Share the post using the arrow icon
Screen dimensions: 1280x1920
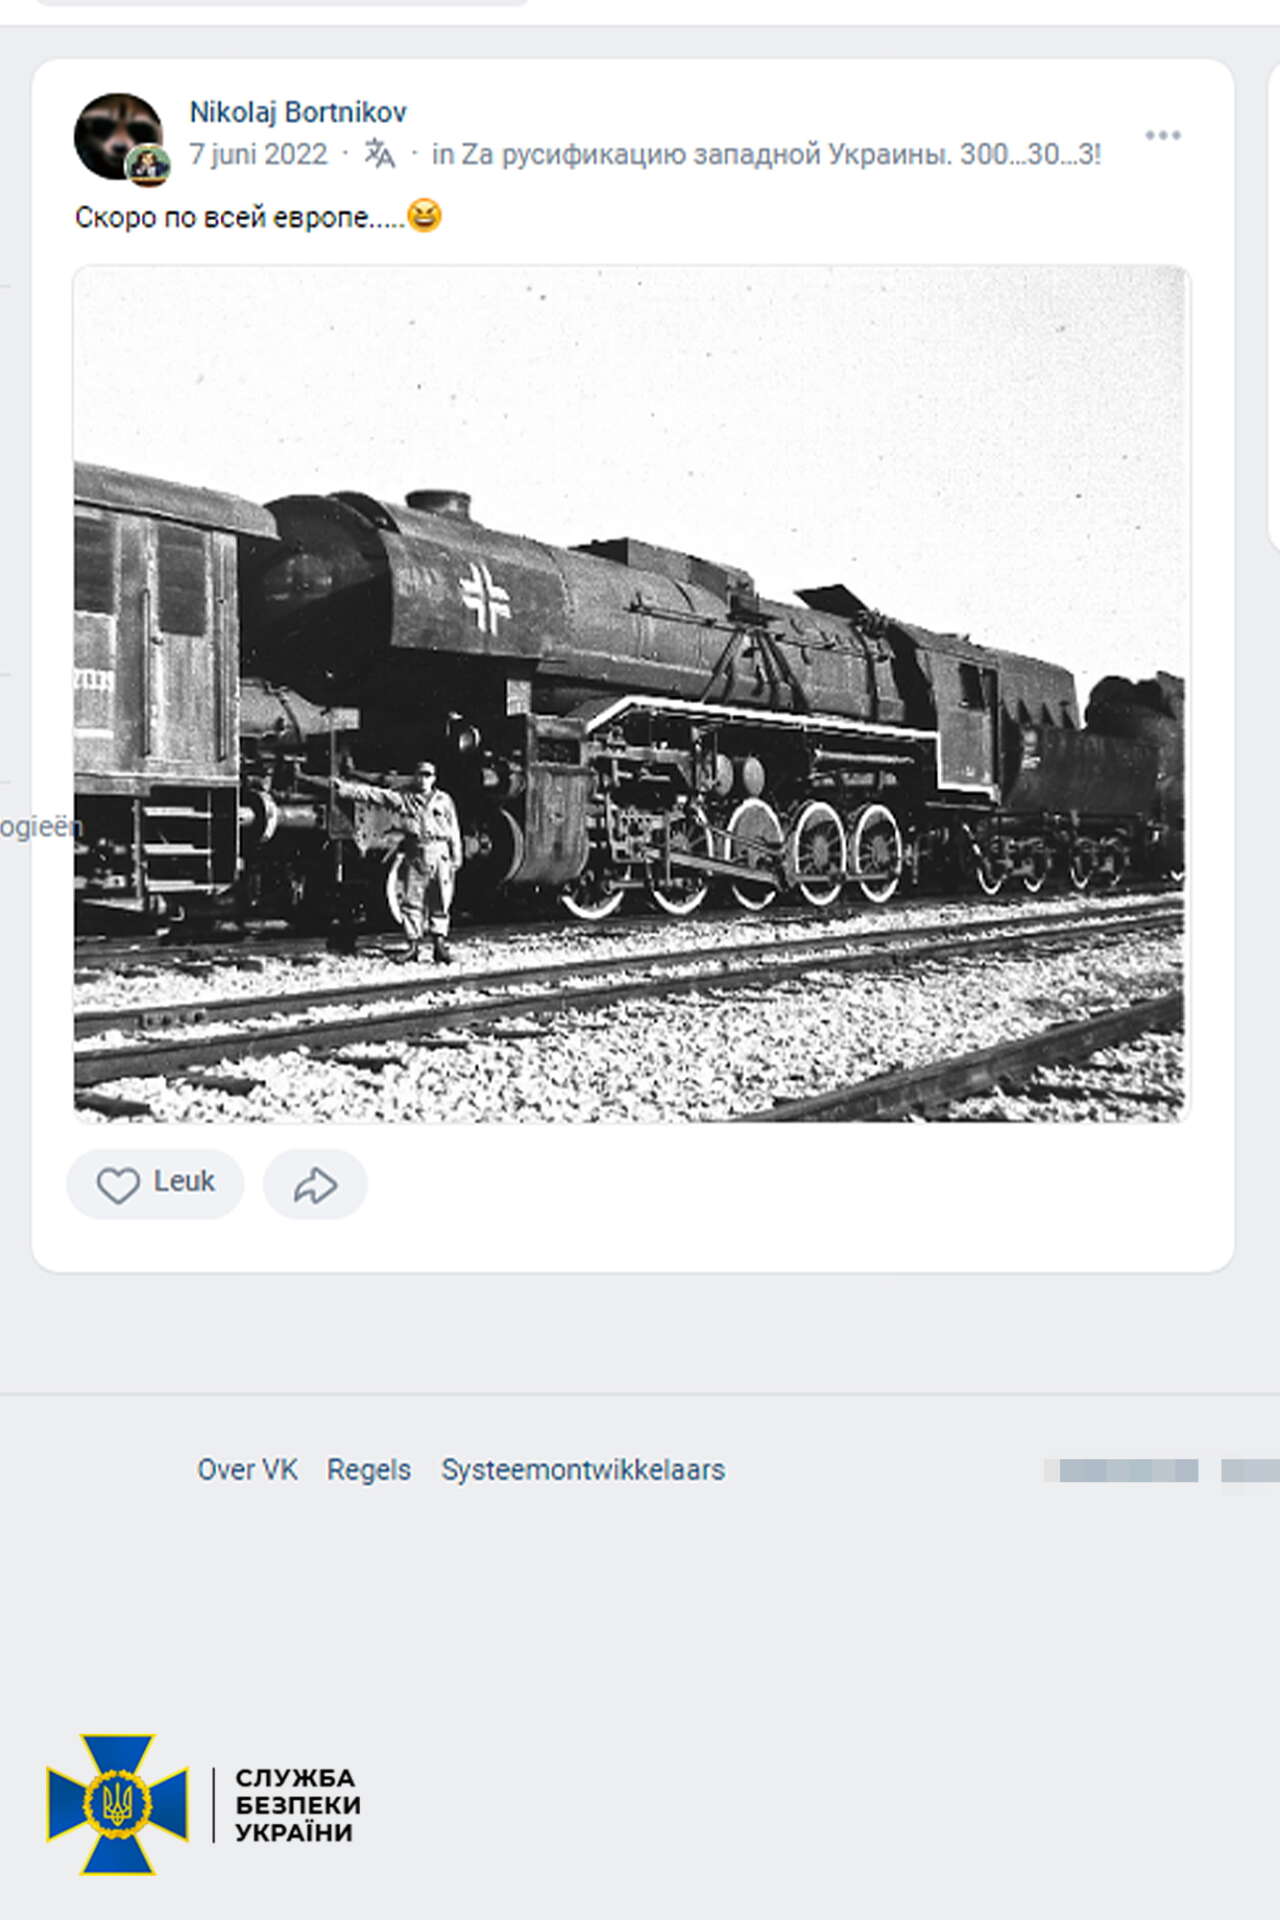coord(315,1184)
